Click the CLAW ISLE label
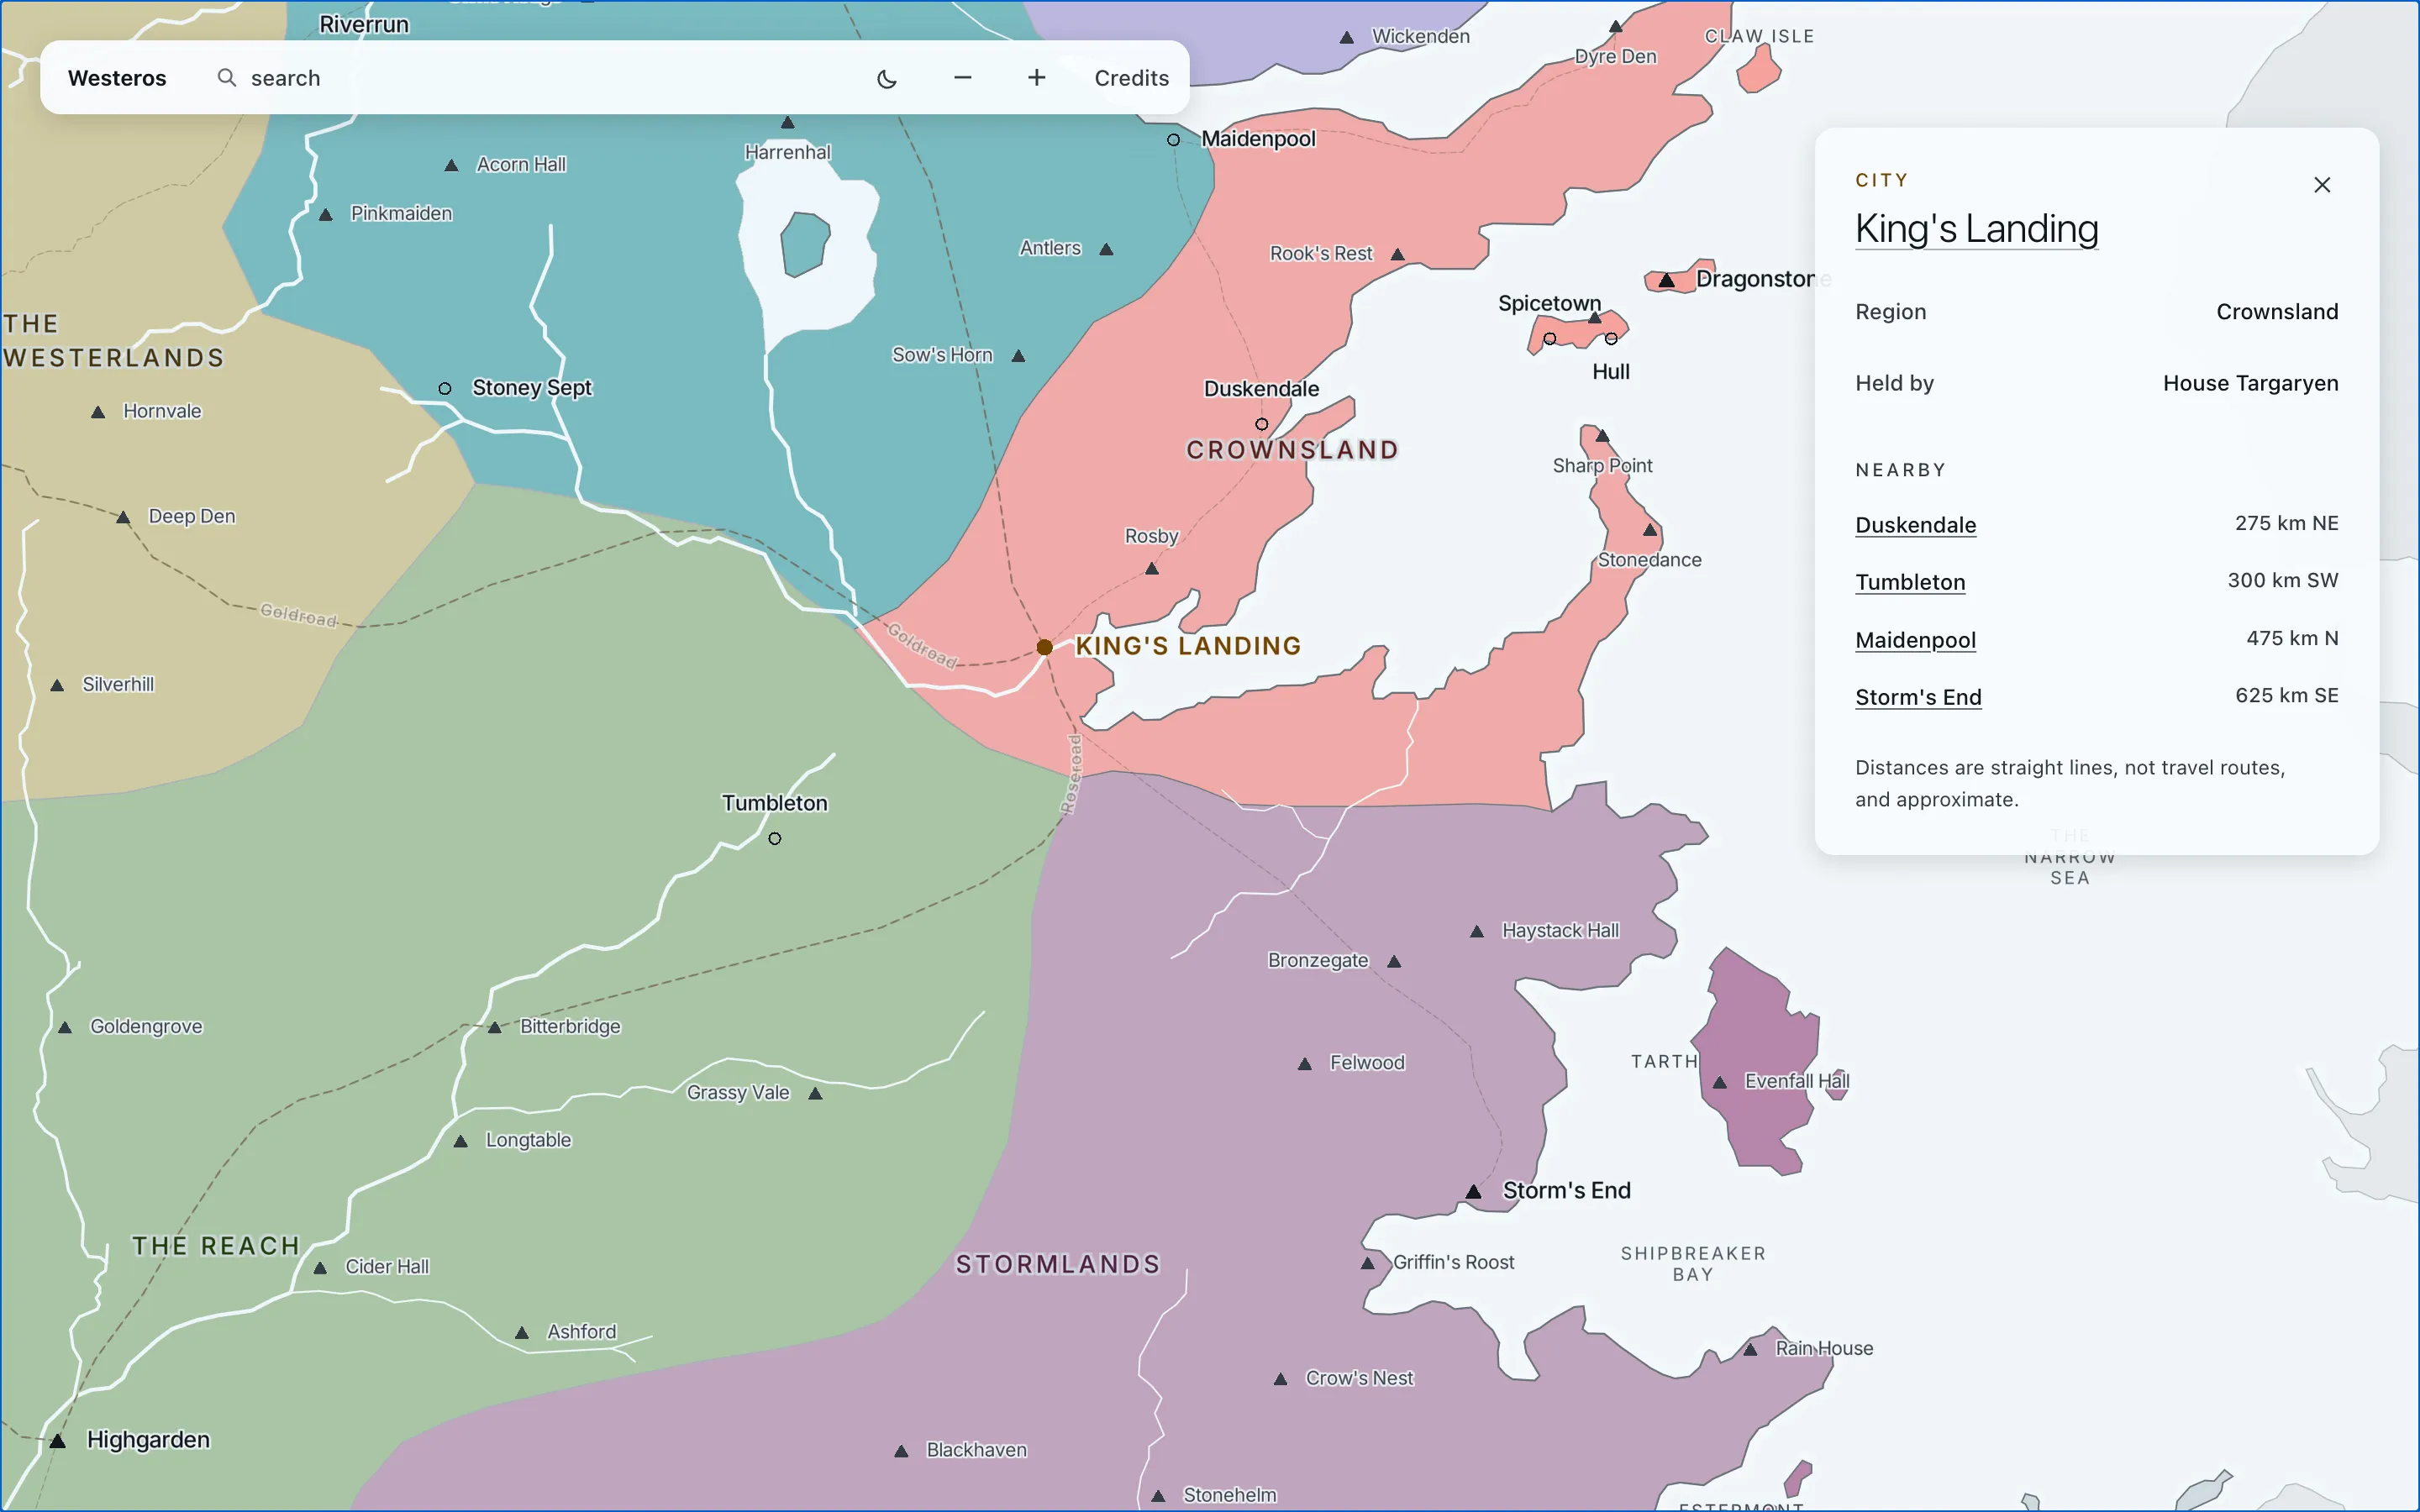The height and width of the screenshot is (1512, 2420). tap(1759, 36)
